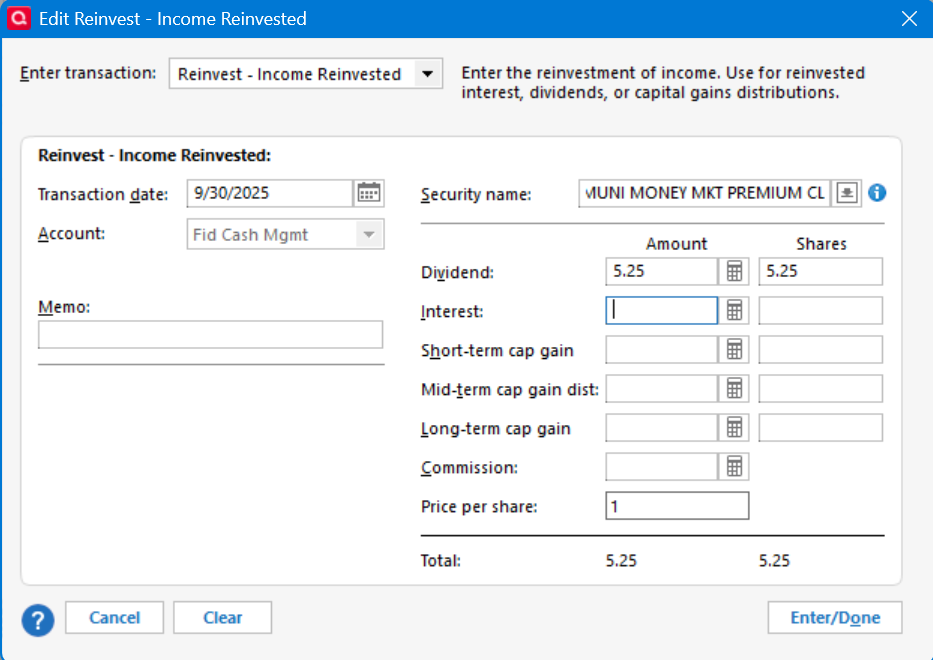Click the Long-term cap gain shares field
The width and height of the screenshot is (933, 660).
point(821,428)
